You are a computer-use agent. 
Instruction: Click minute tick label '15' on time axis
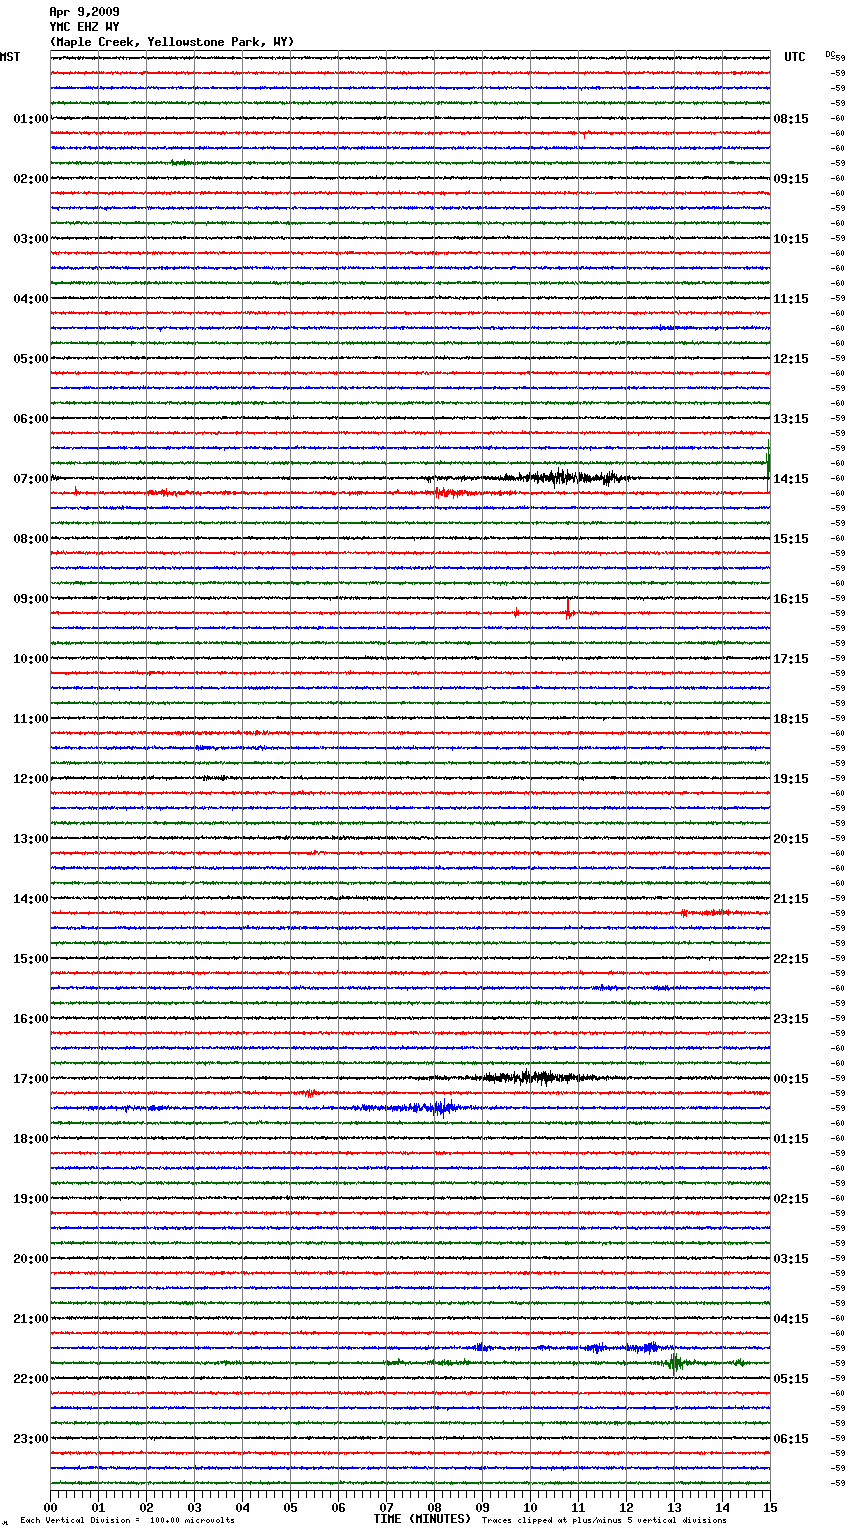pyautogui.click(x=770, y=1507)
